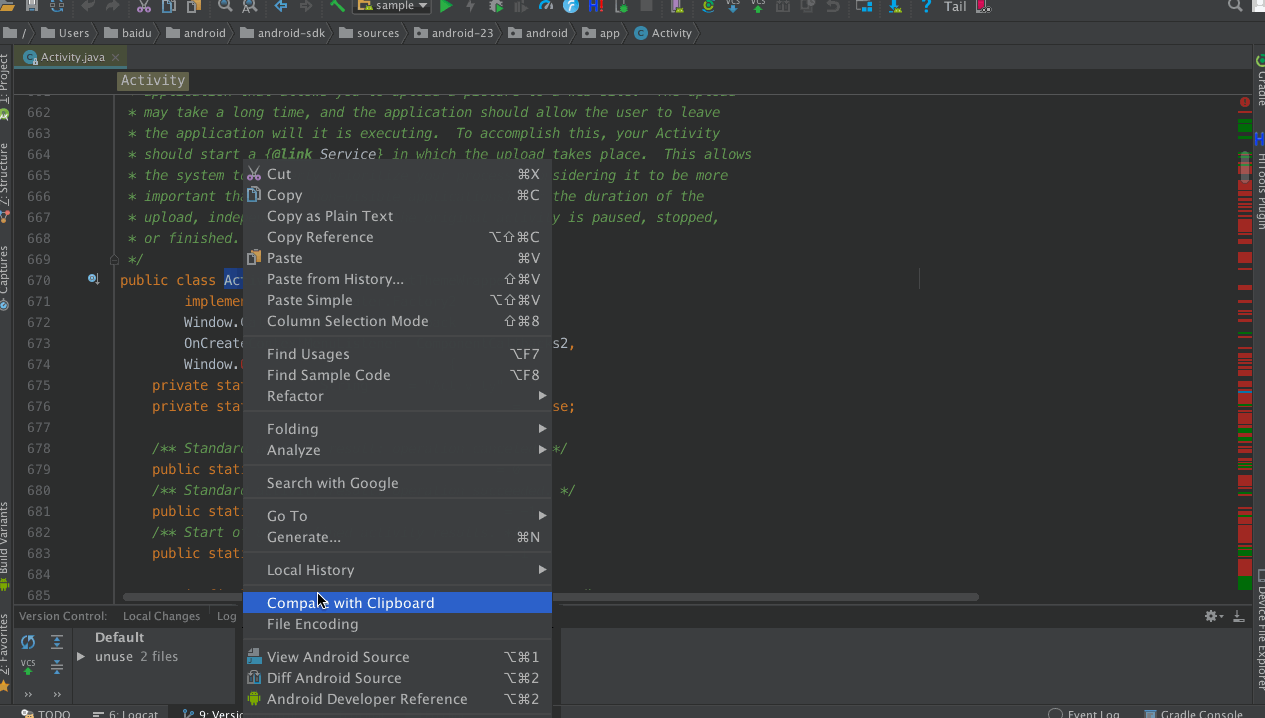Click the profiler gauge toolbar icon
This screenshot has width=1265, height=718.
pos(546,6)
